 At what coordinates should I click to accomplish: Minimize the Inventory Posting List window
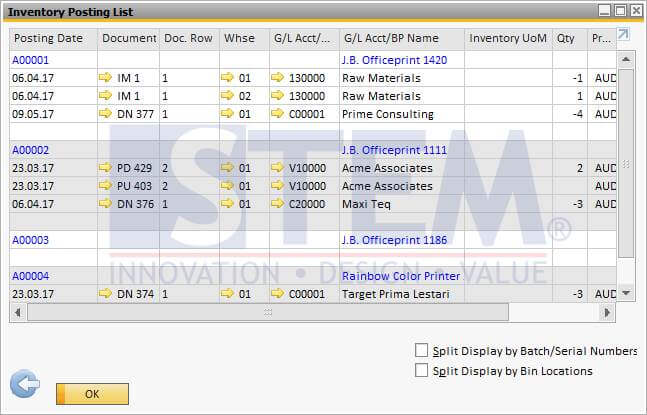click(604, 10)
